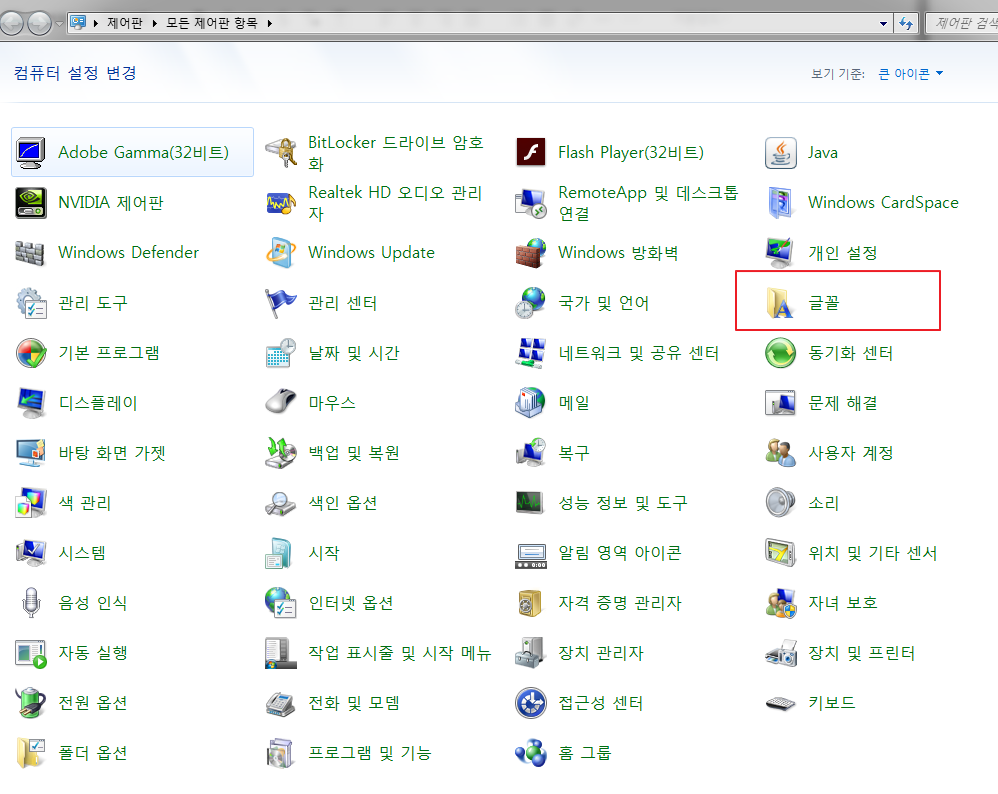Open the 색인 옵션 magnifier icon

pyautogui.click(x=281, y=503)
